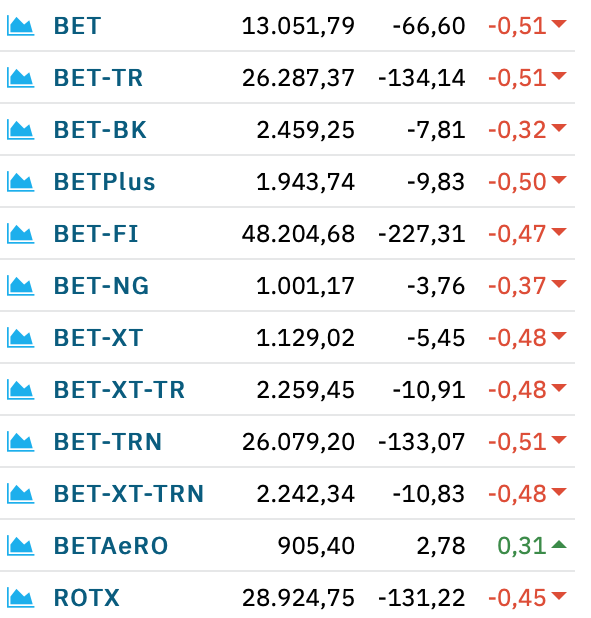Open the BET-XT-TR index link
Image resolution: width=591 pixels, height=618 pixels.
coord(119,390)
